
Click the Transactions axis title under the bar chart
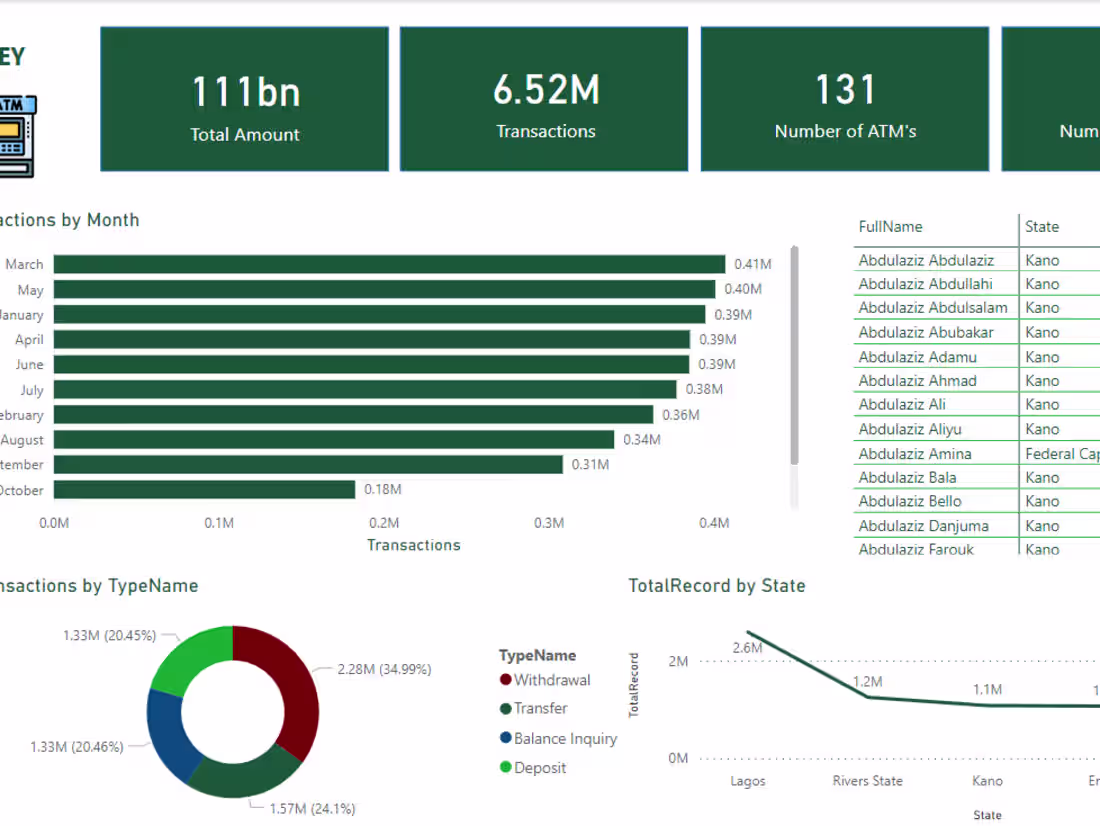(413, 545)
